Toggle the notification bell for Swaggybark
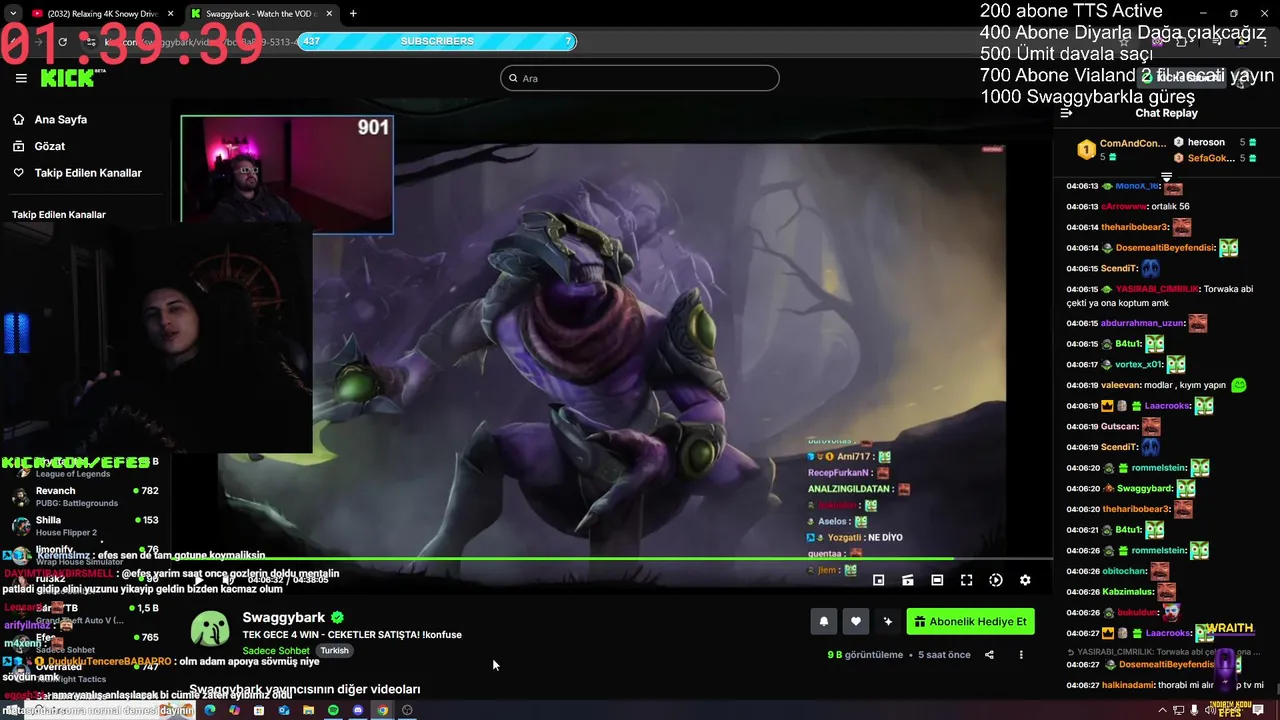This screenshot has height=720, width=1280. point(823,621)
